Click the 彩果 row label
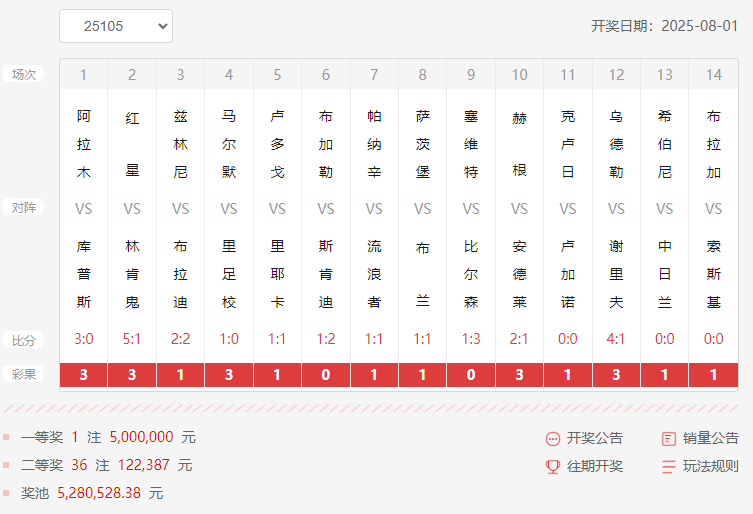753x514 pixels. (x=23, y=375)
